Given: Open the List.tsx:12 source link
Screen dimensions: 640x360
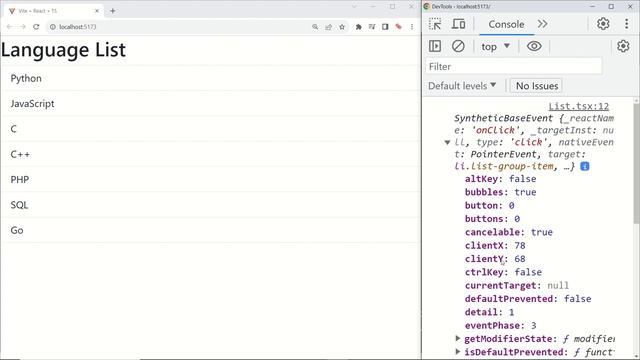Looking at the screenshot, I should 578,106.
